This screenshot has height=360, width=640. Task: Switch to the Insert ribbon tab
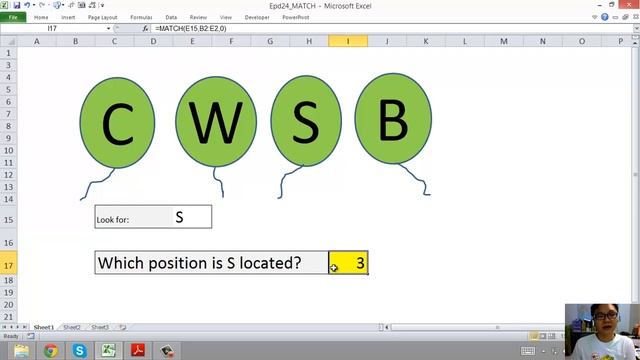click(x=68, y=18)
